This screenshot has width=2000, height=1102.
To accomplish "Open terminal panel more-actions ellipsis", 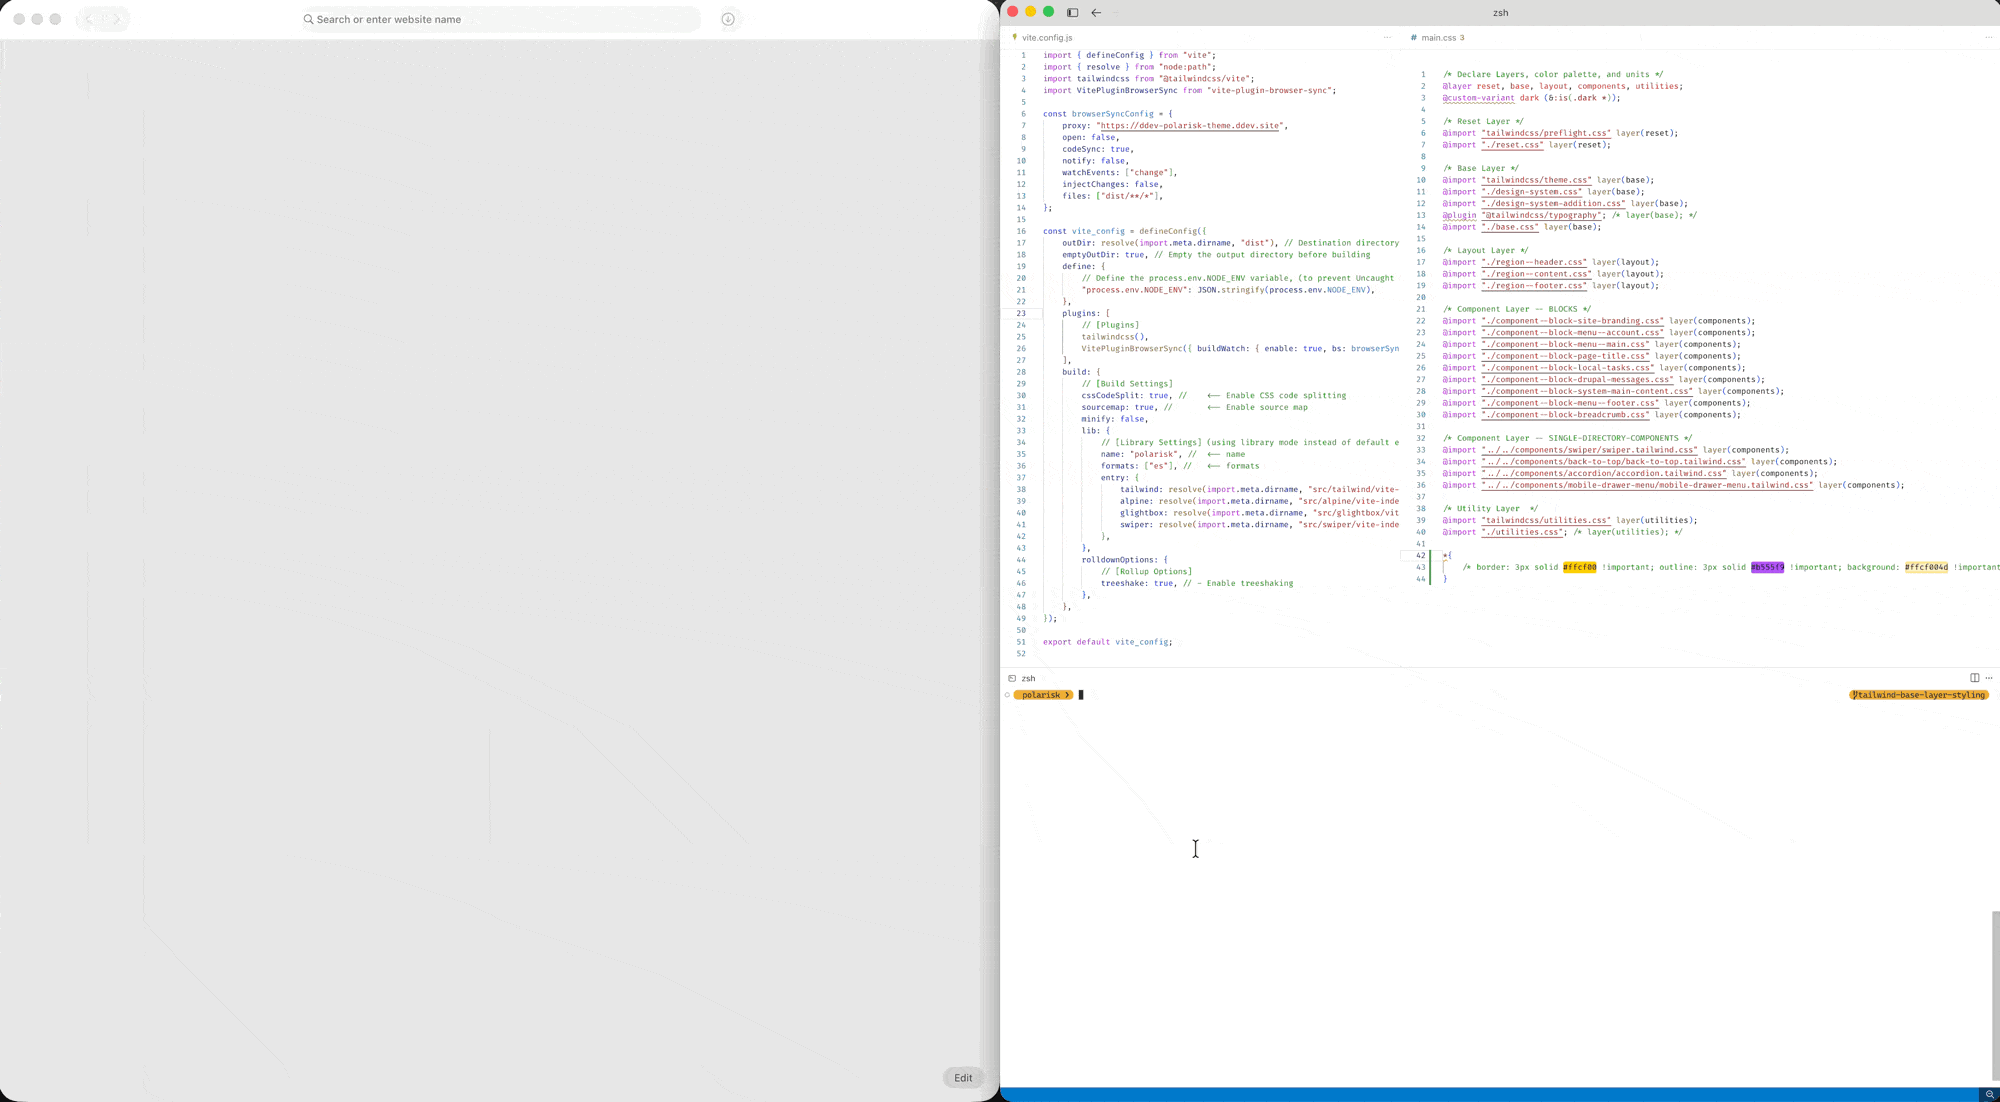I will (x=1989, y=678).
